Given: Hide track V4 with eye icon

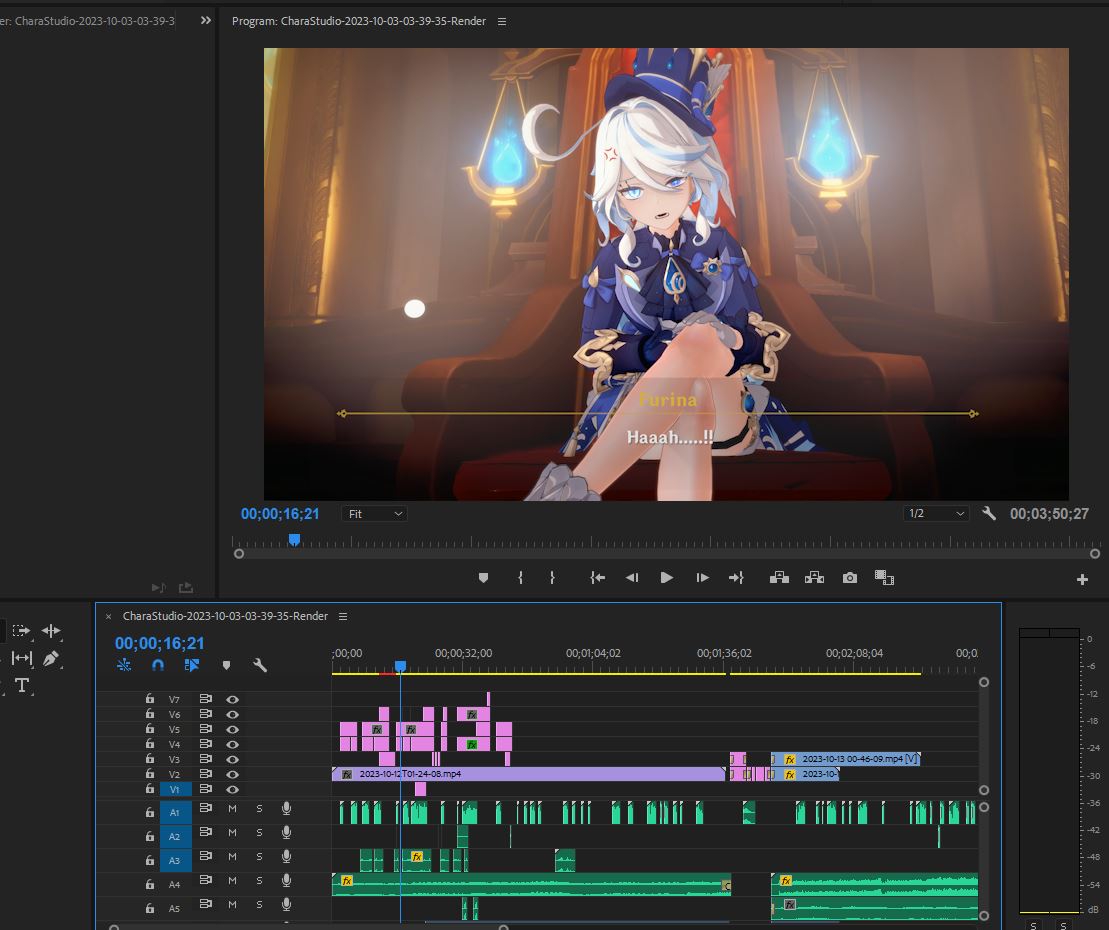Looking at the screenshot, I should coord(232,744).
